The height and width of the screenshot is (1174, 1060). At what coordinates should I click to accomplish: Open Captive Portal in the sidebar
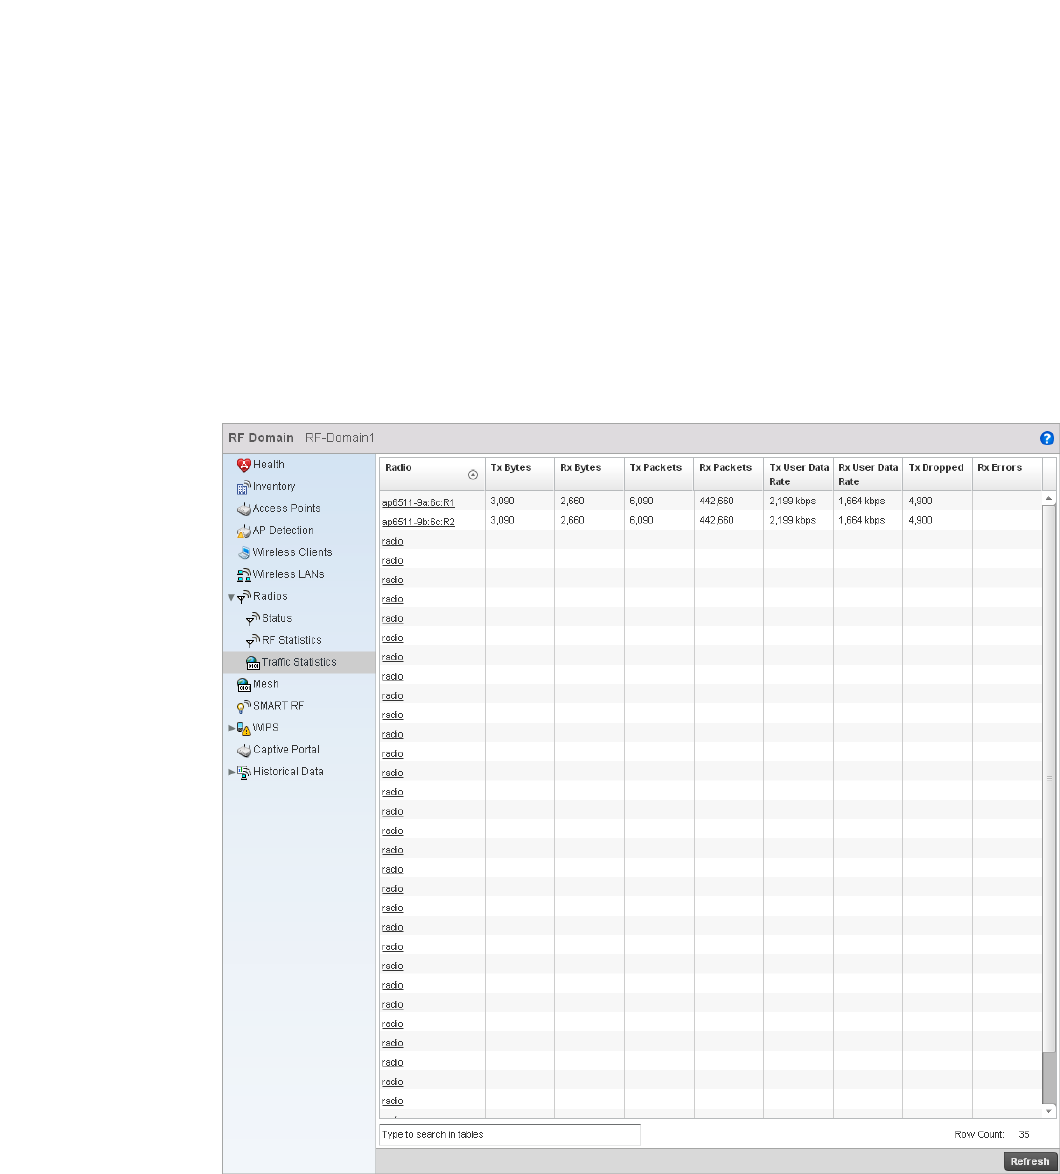[x=286, y=749]
